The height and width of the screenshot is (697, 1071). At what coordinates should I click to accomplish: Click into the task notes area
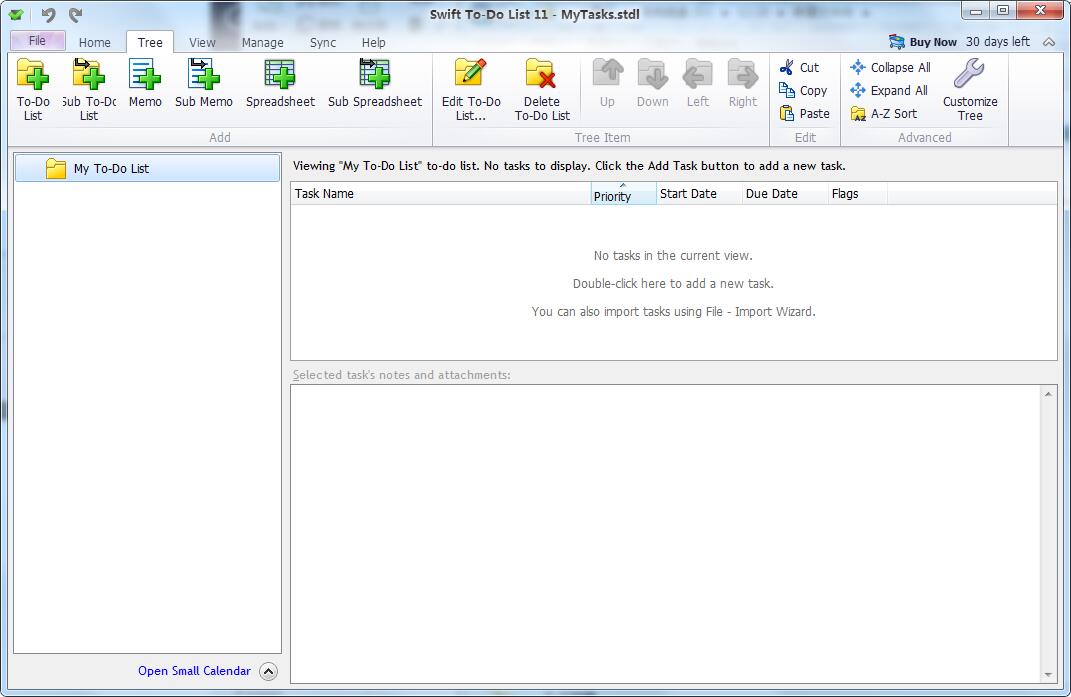(x=666, y=534)
